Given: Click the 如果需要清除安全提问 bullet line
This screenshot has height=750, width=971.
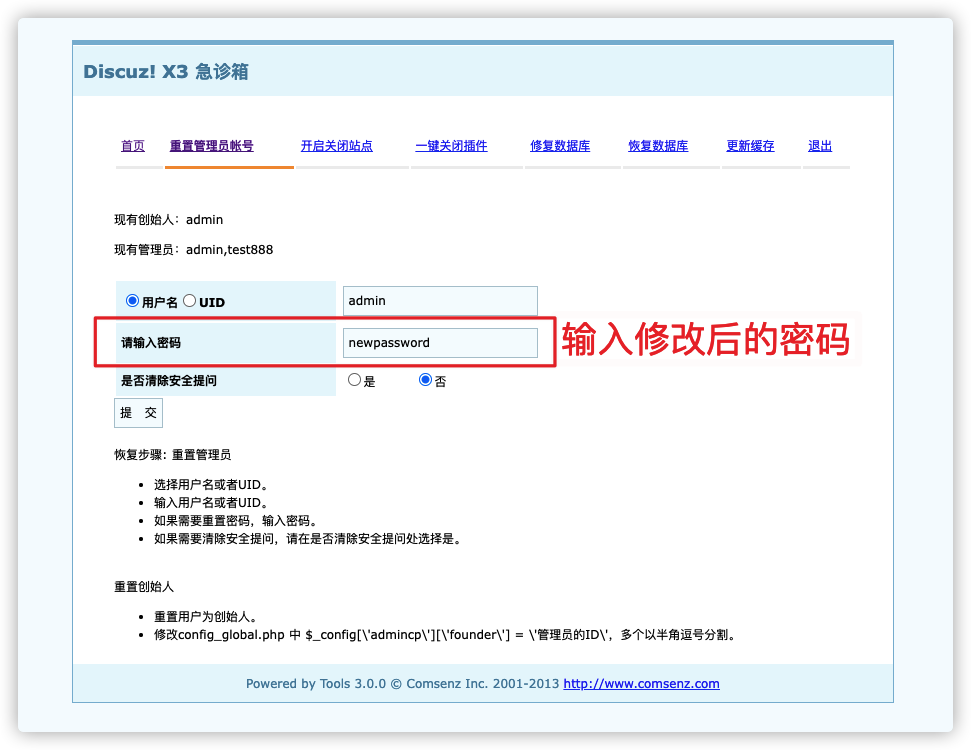Looking at the screenshot, I should tap(308, 539).
